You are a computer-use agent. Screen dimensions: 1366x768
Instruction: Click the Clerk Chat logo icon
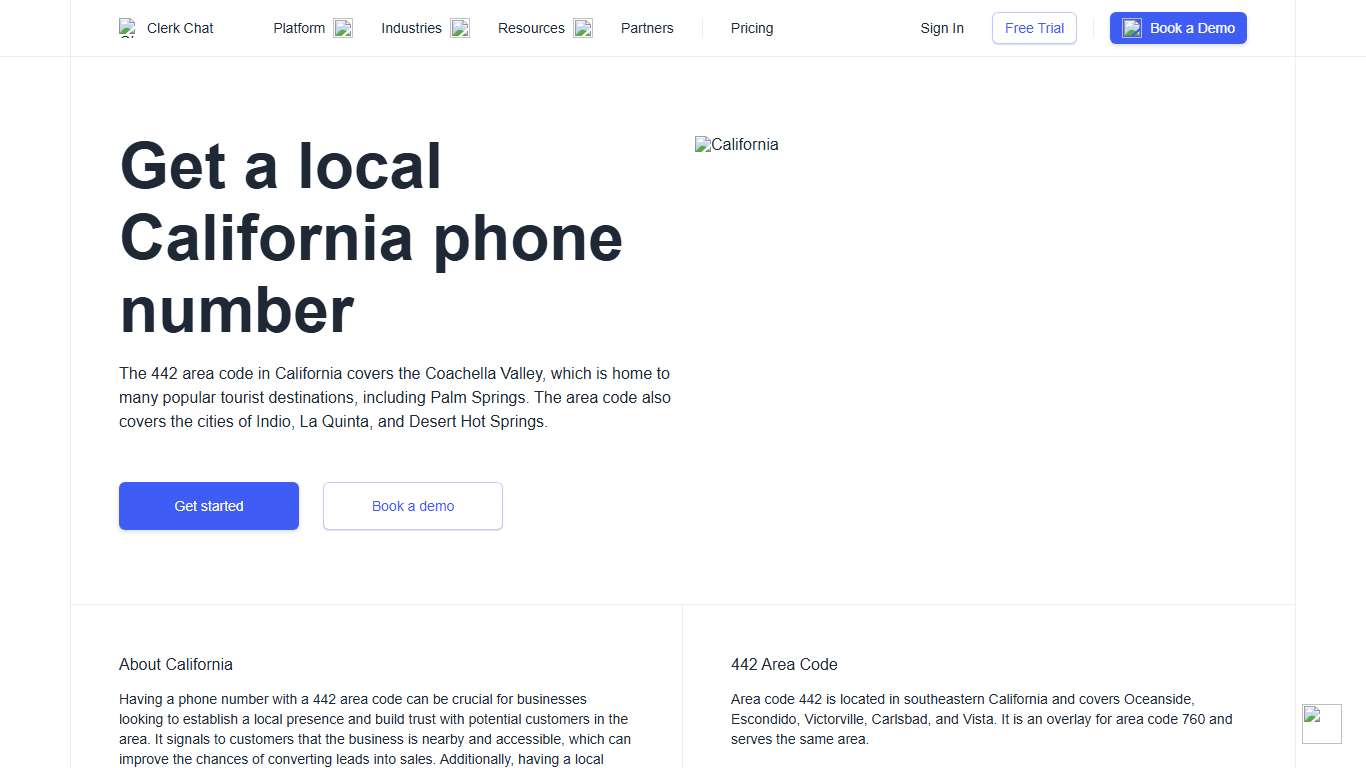(127, 28)
